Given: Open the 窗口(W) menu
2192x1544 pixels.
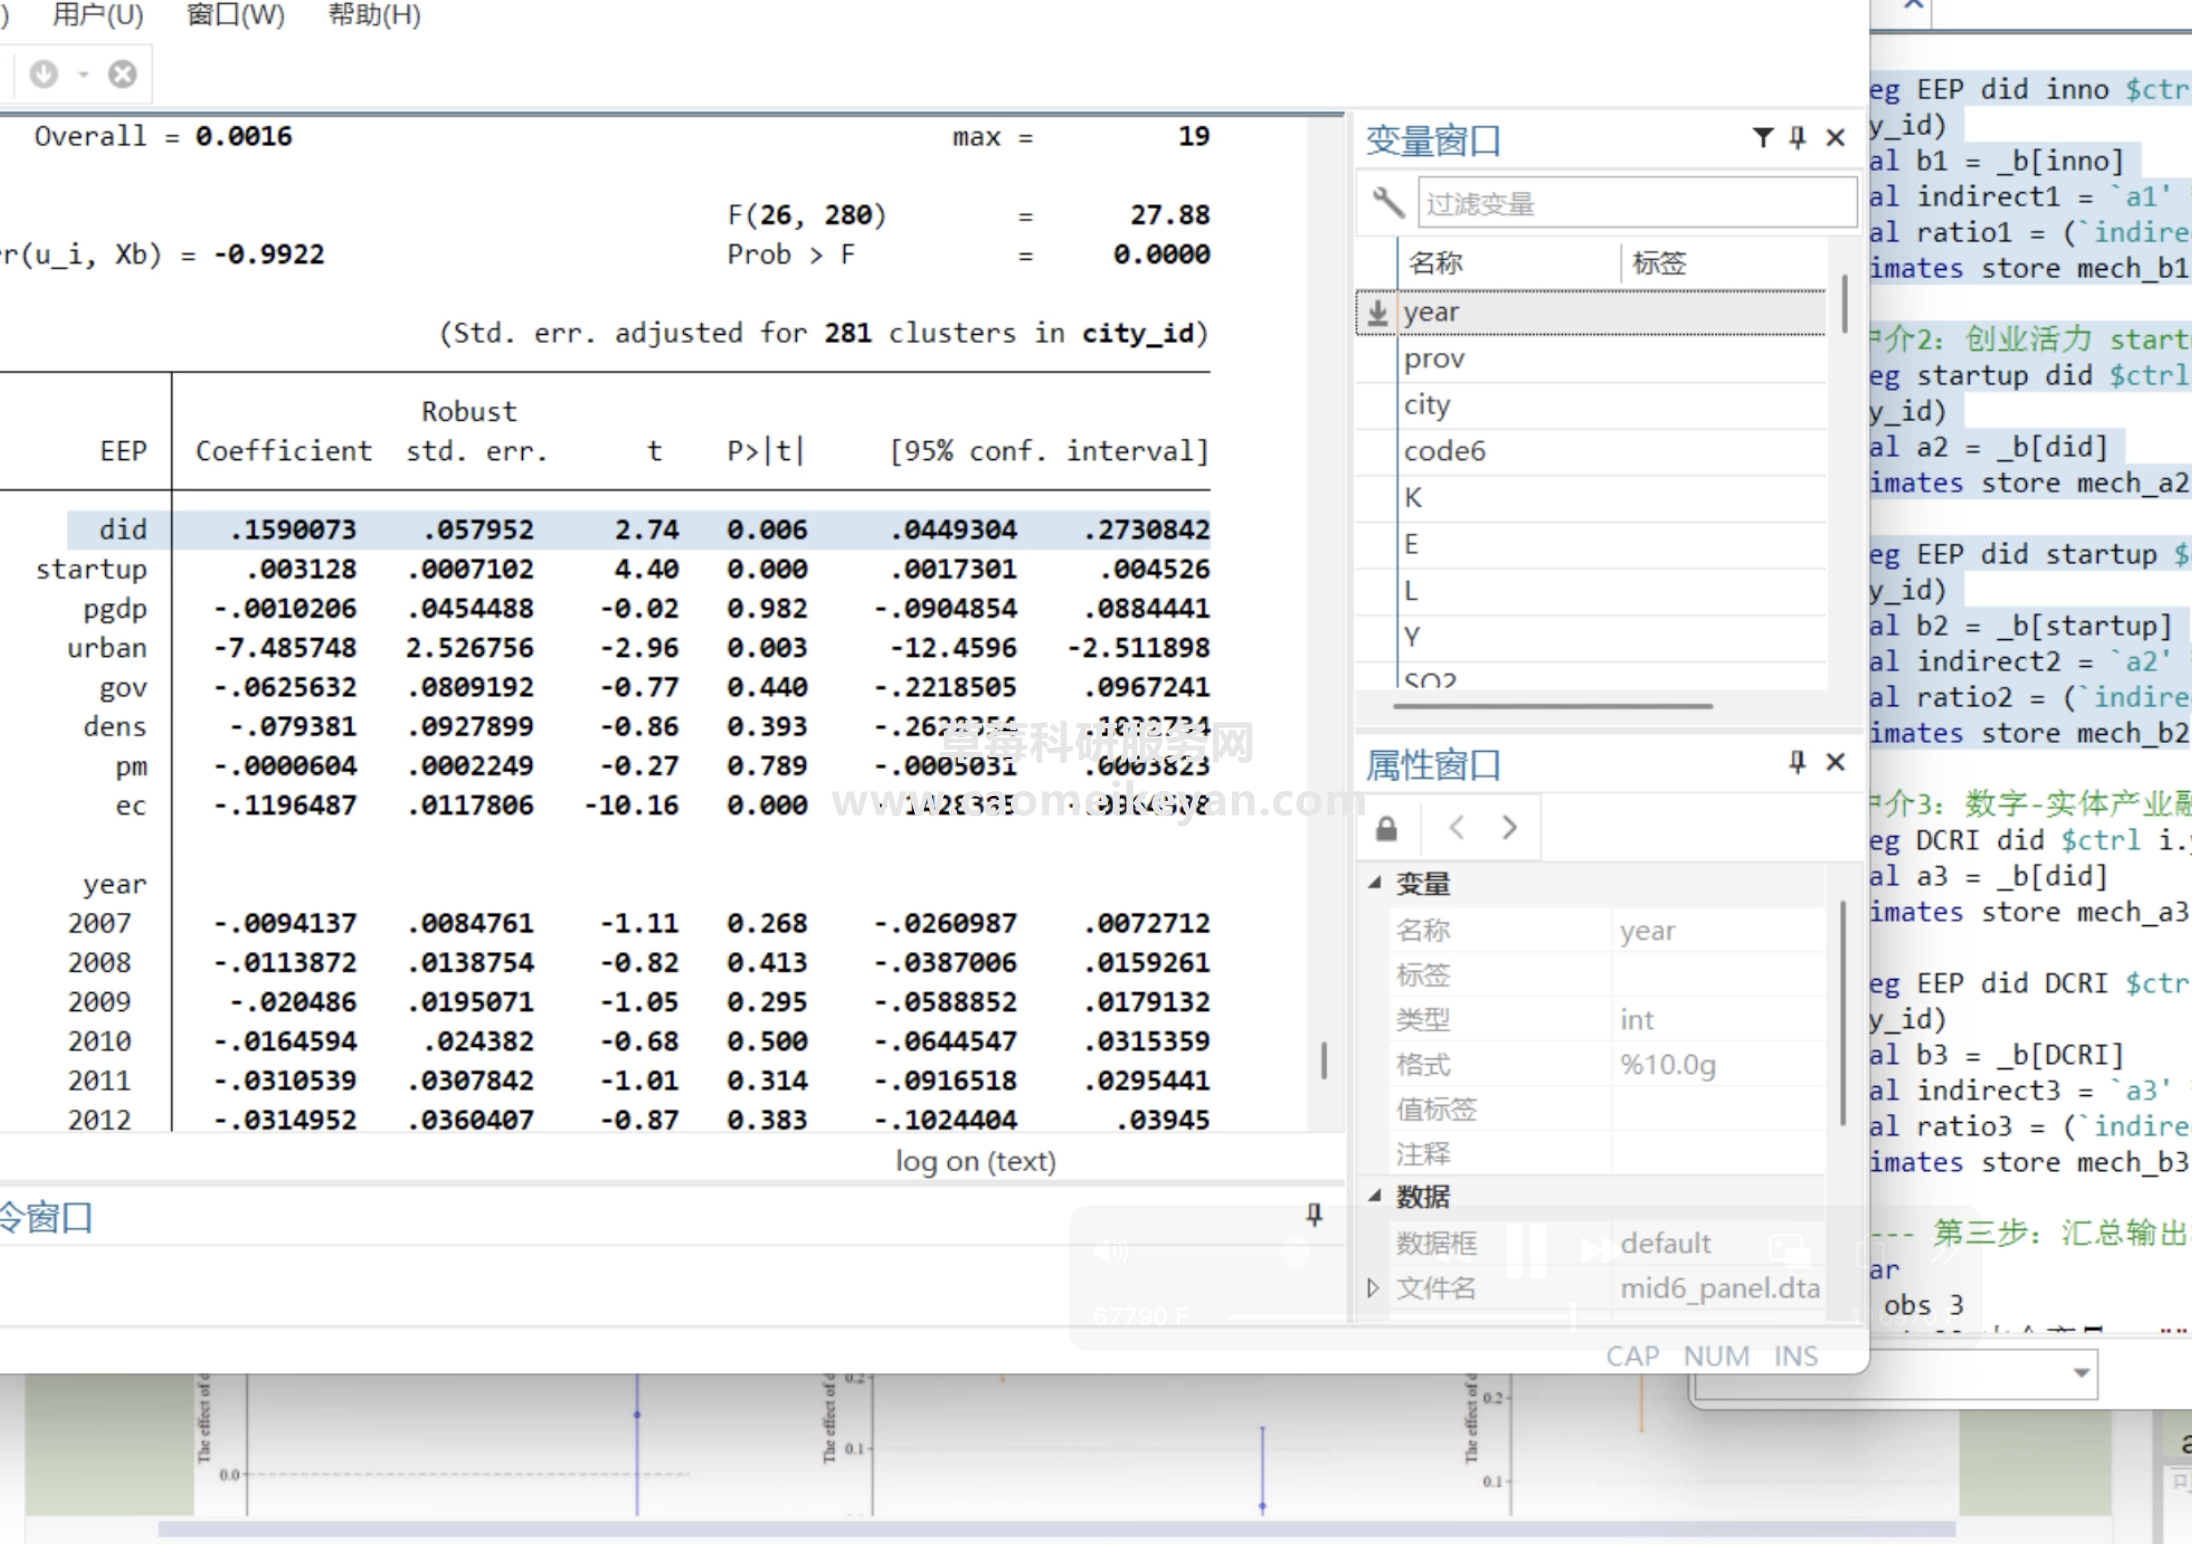Looking at the screenshot, I should (x=235, y=15).
